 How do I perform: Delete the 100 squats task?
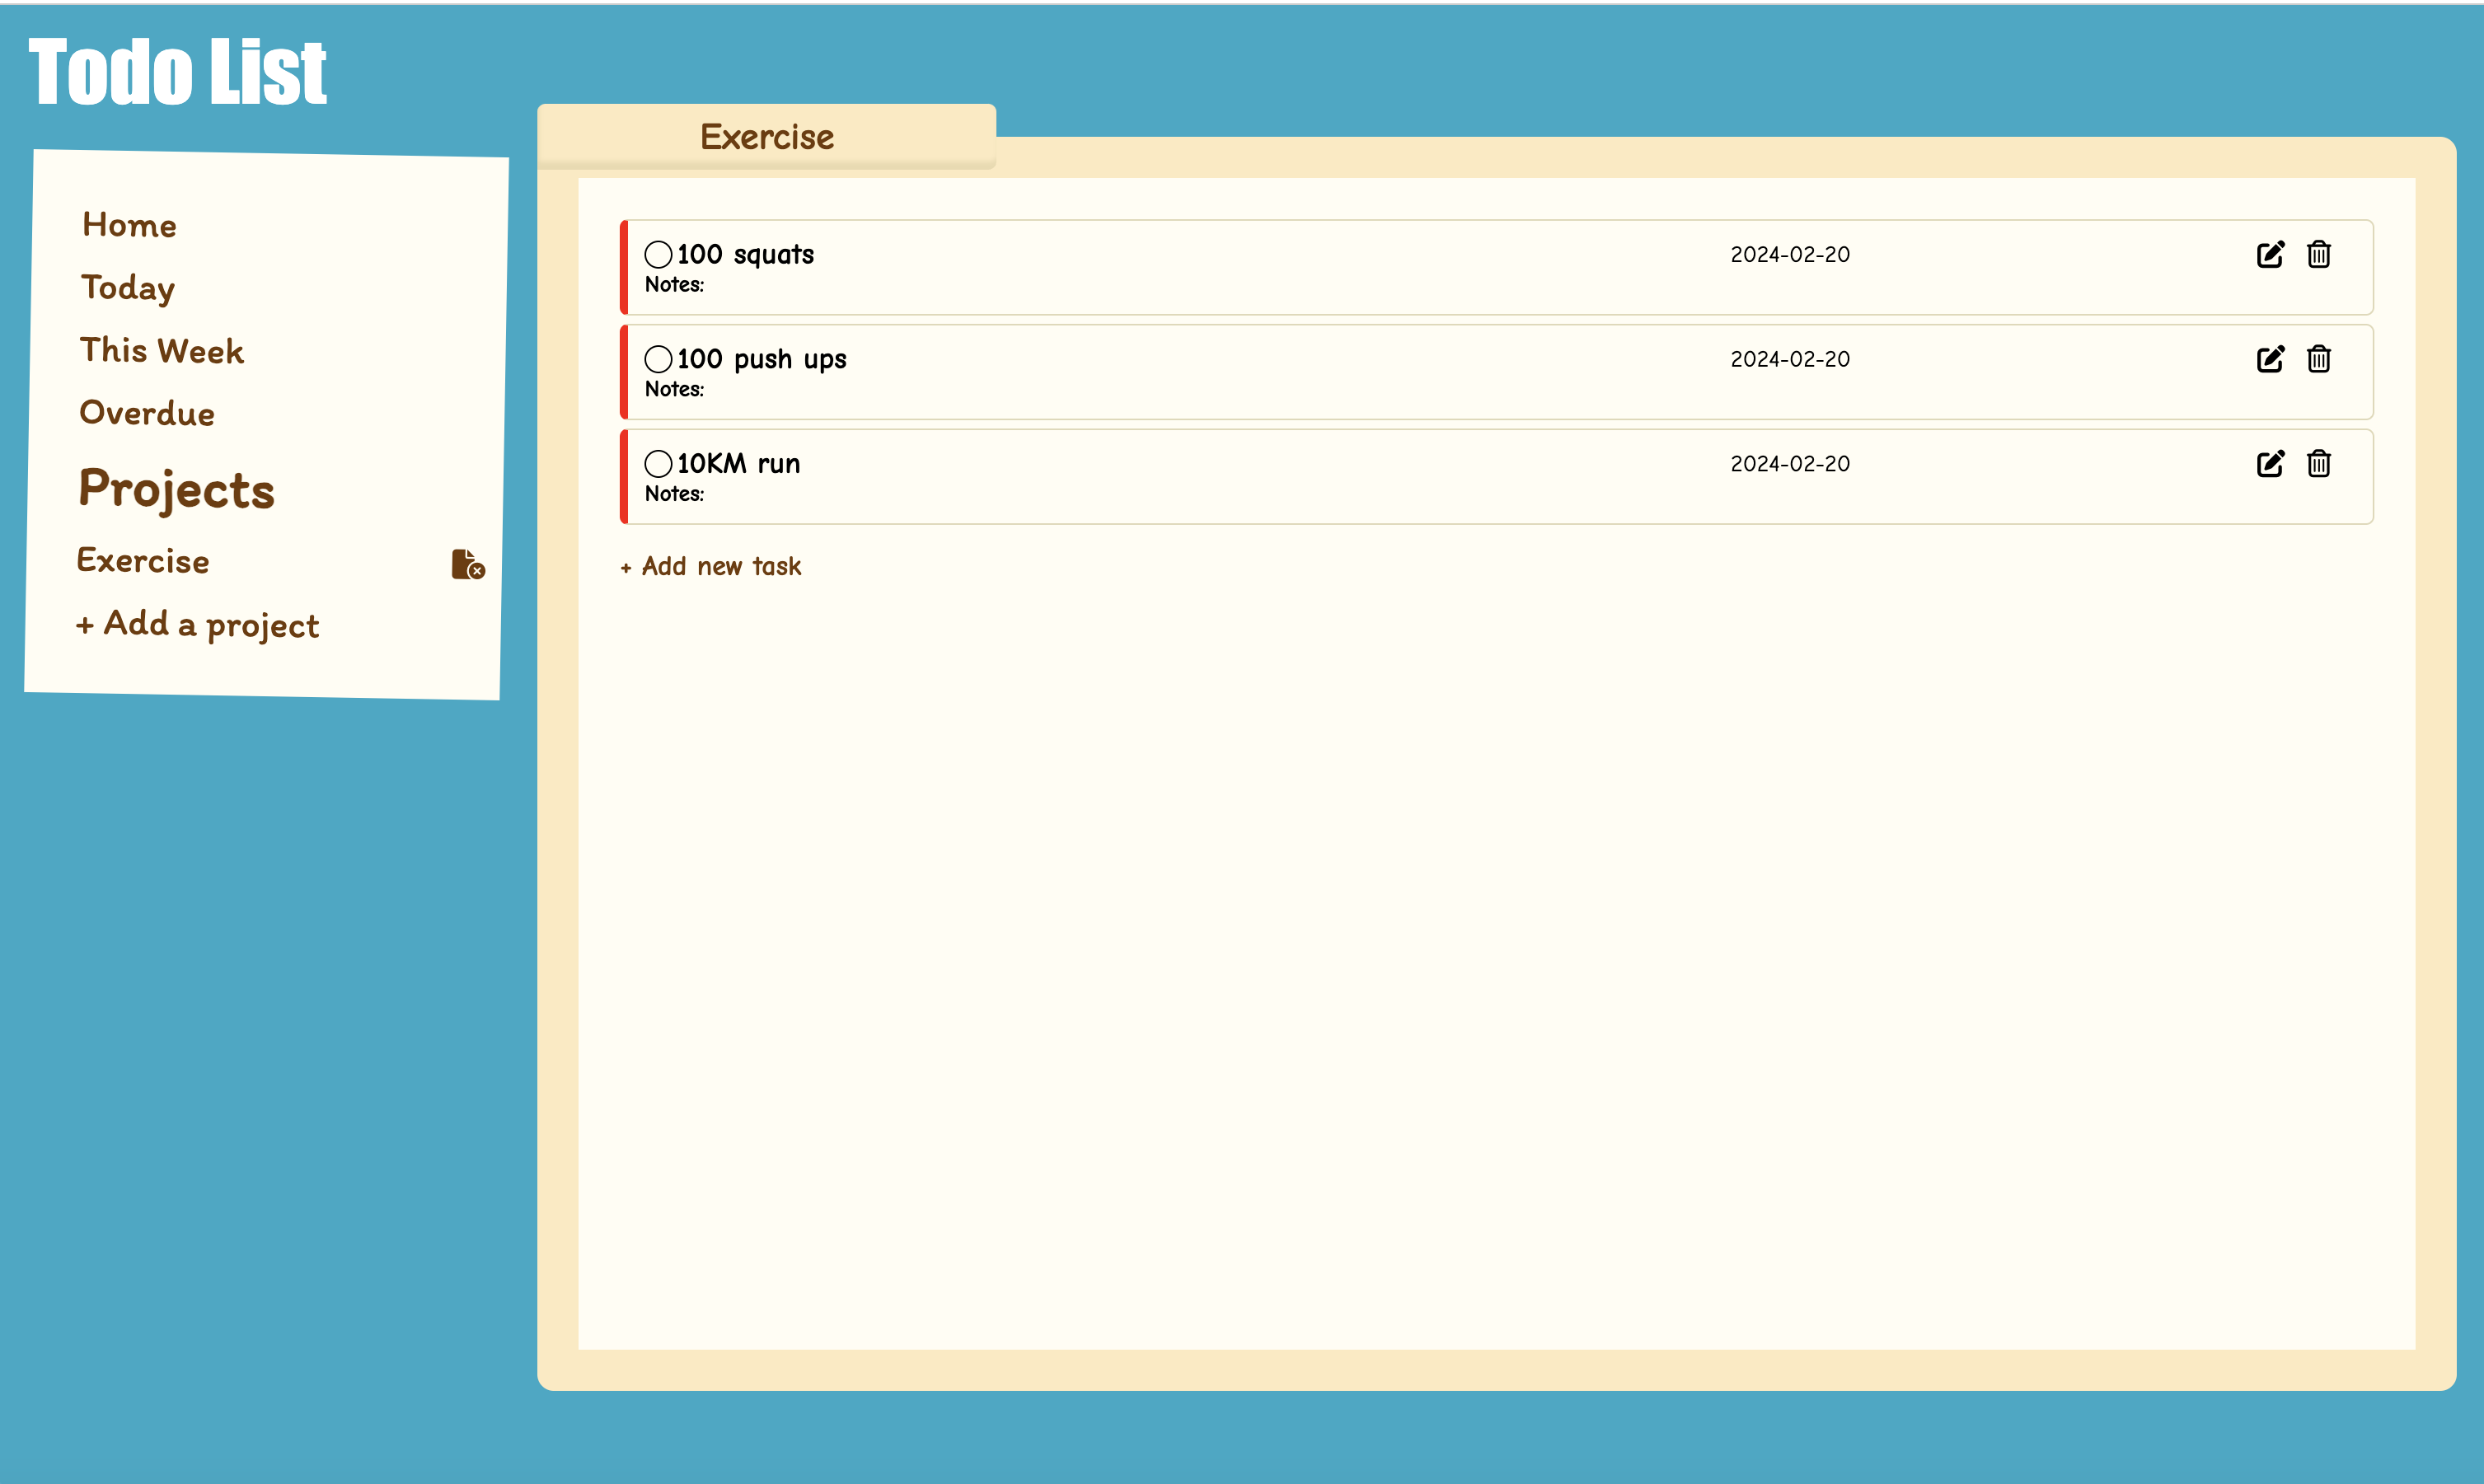[x=2318, y=254]
